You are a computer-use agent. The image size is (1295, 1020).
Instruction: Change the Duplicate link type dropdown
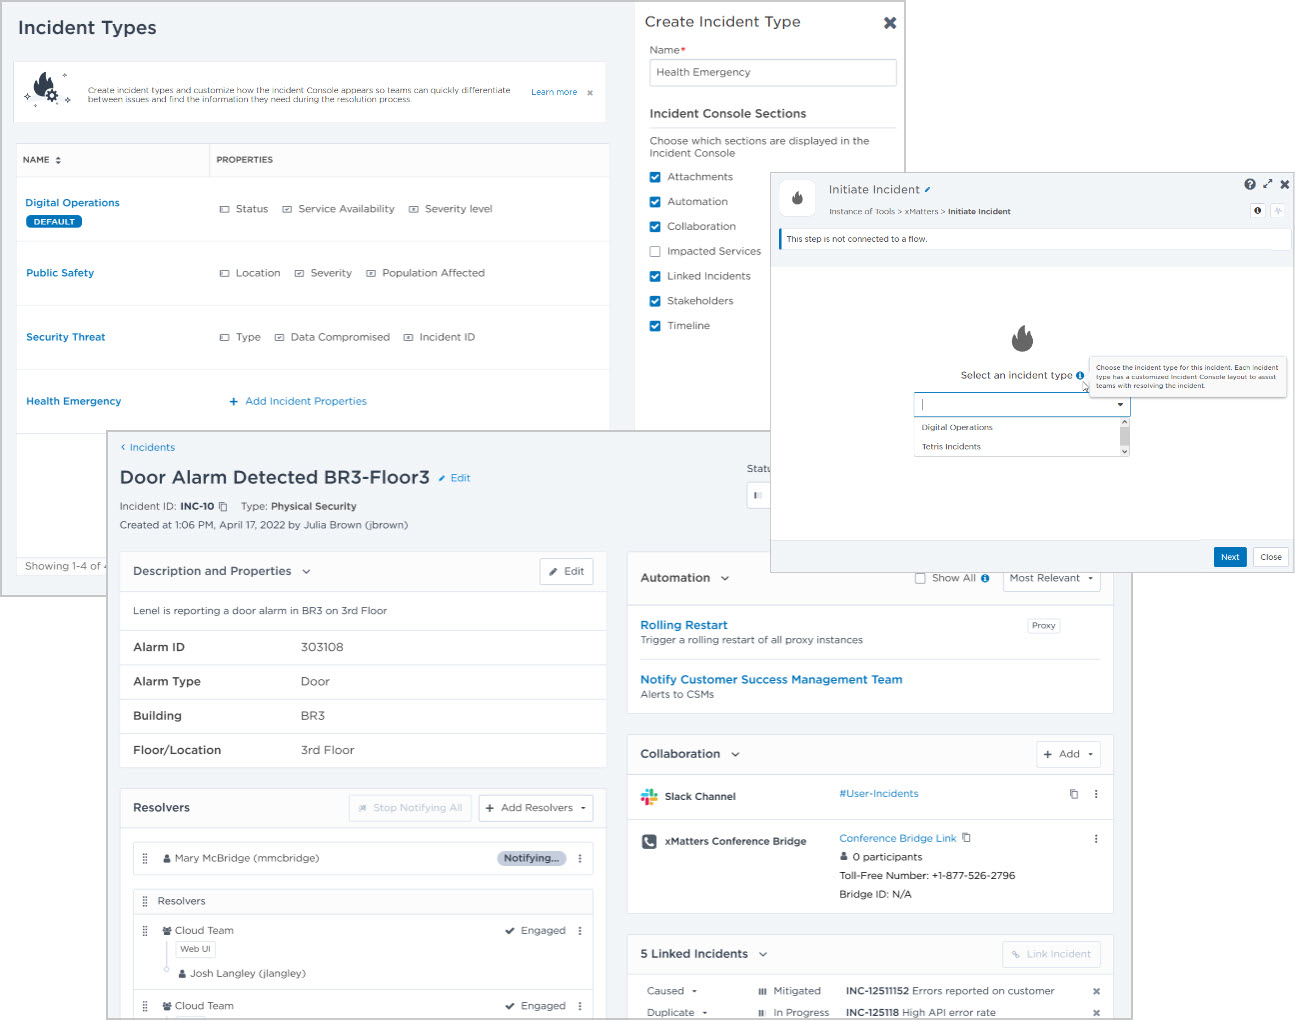coord(677,1012)
